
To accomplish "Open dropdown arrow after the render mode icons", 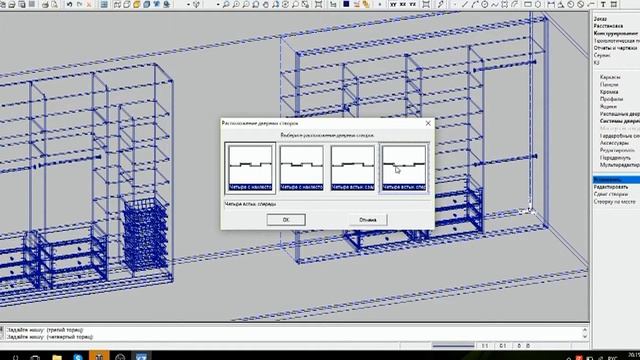I will [188, 4].
